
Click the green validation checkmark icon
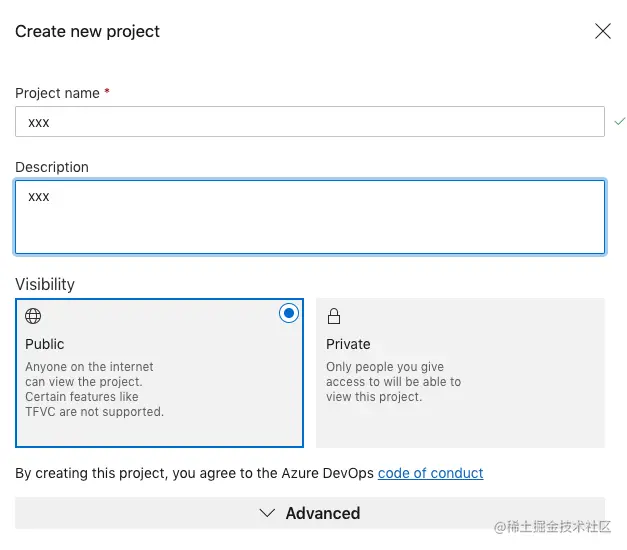click(619, 121)
